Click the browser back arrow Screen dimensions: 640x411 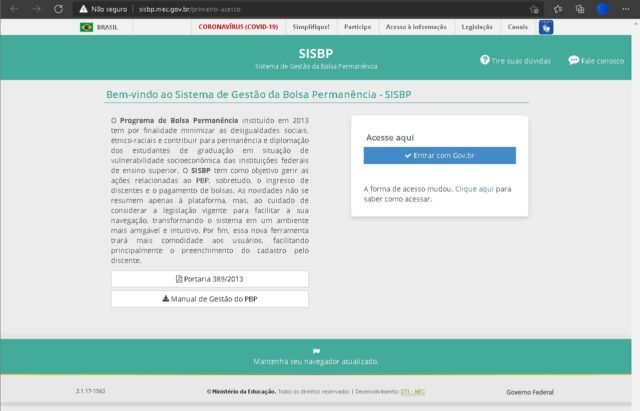(x=14, y=8)
